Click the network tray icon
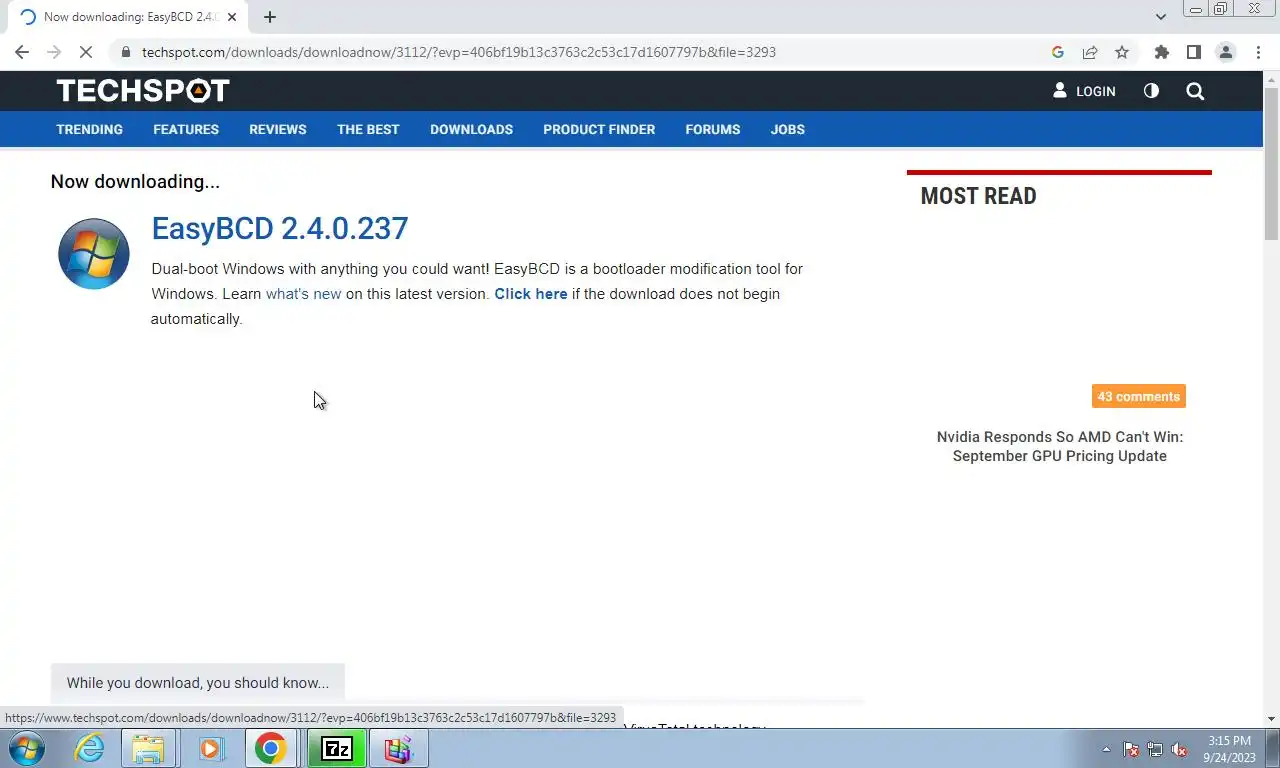 pyautogui.click(x=1155, y=749)
